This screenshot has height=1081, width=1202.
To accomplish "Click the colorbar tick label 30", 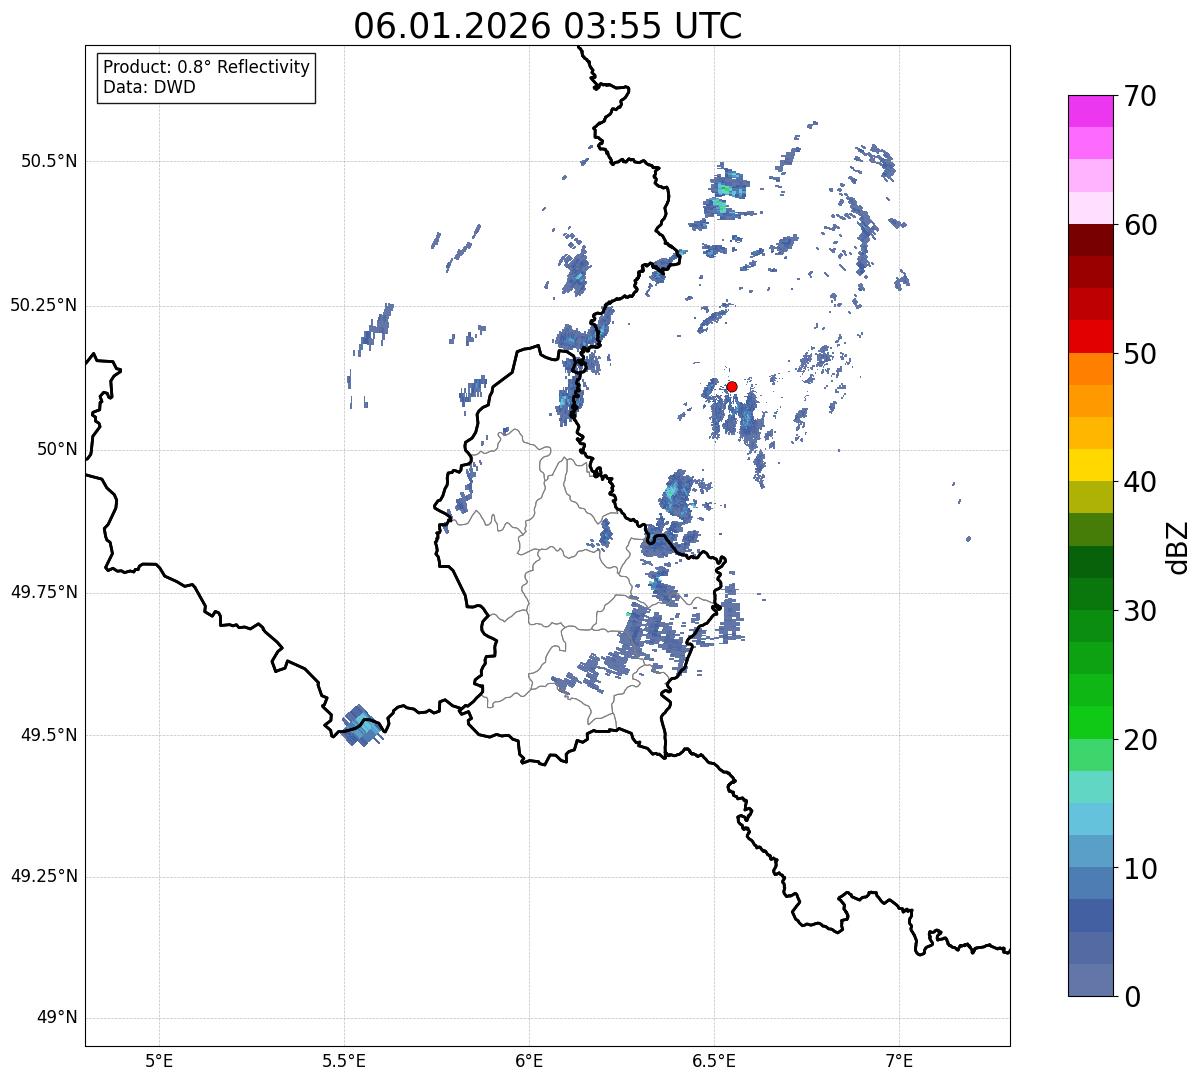I will pyautogui.click(x=1140, y=611).
